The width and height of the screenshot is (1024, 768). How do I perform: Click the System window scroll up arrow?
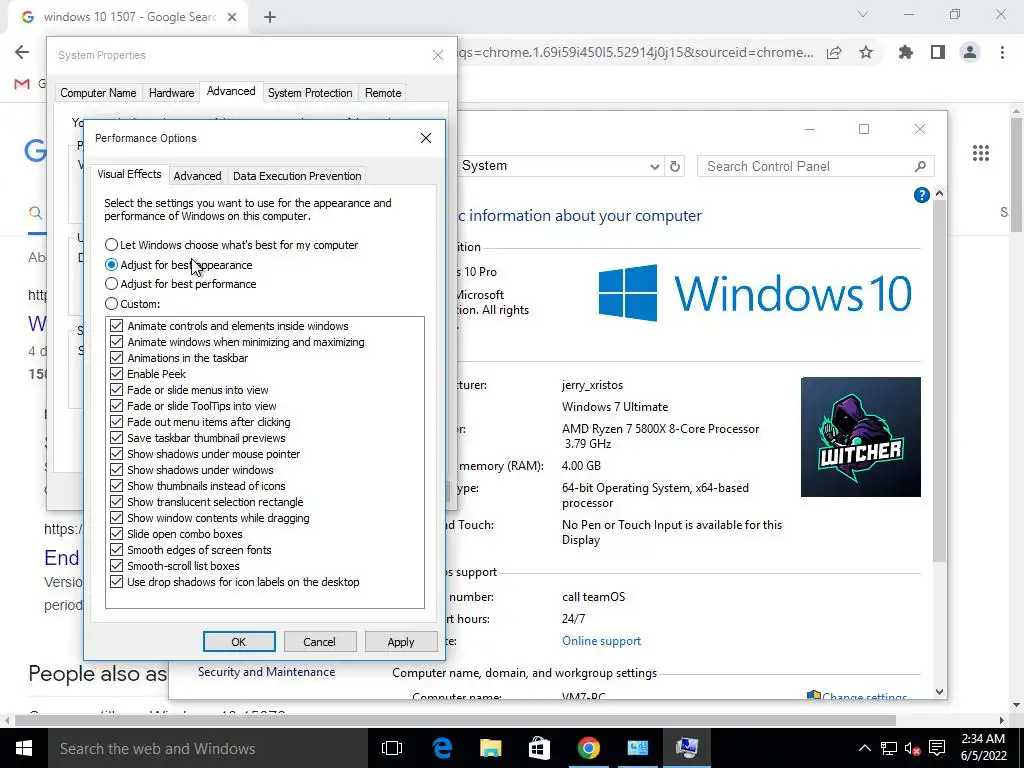pos(939,193)
